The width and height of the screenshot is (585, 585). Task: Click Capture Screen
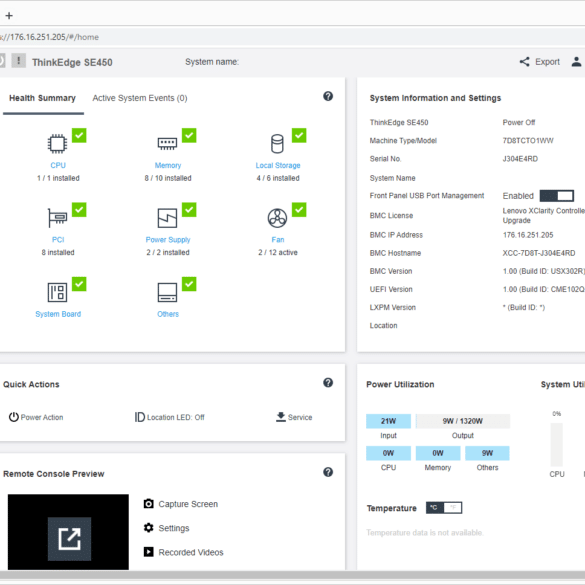pyautogui.click(x=181, y=504)
